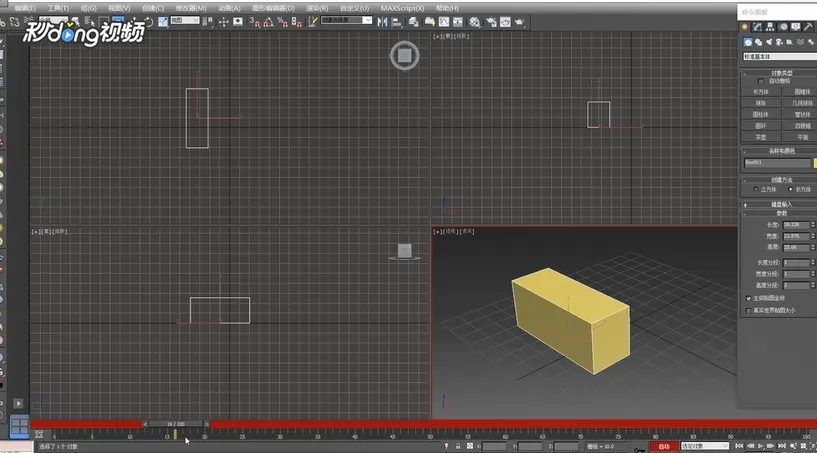The image size is (817, 453).
Task: Click the viewport layout button above the timeline
Action: 19,426
